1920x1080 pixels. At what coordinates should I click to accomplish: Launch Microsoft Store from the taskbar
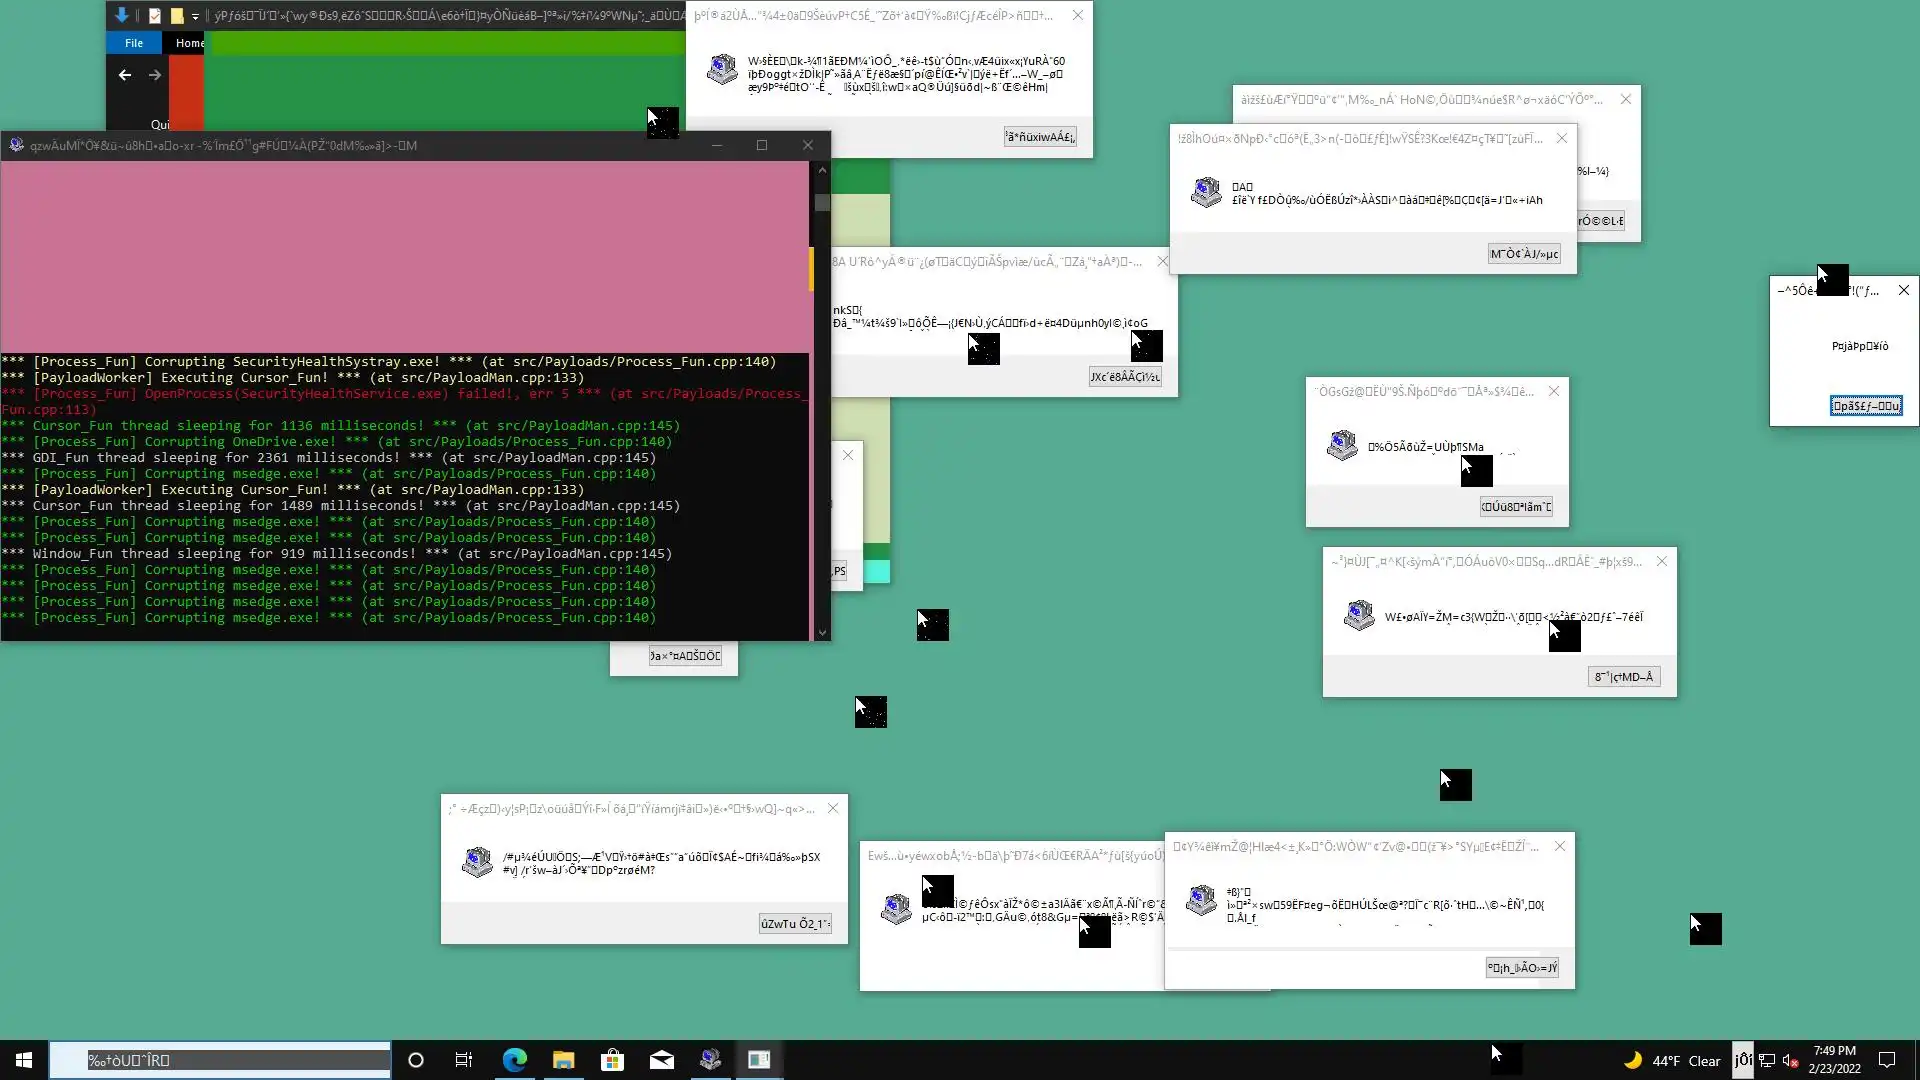(612, 1060)
